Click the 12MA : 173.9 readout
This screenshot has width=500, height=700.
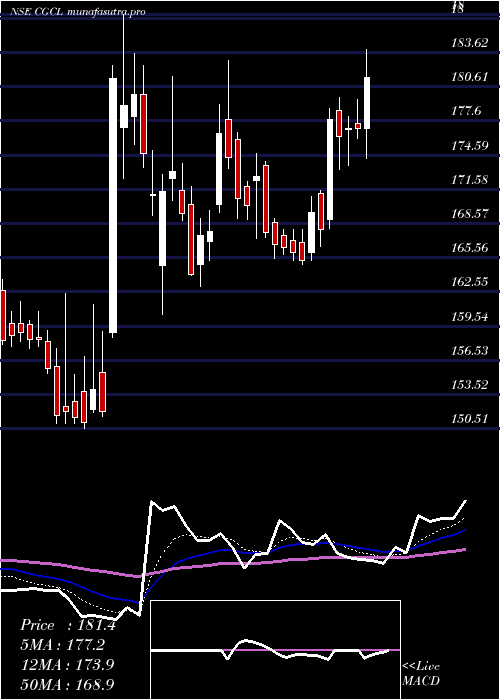pyautogui.click(x=67, y=665)
